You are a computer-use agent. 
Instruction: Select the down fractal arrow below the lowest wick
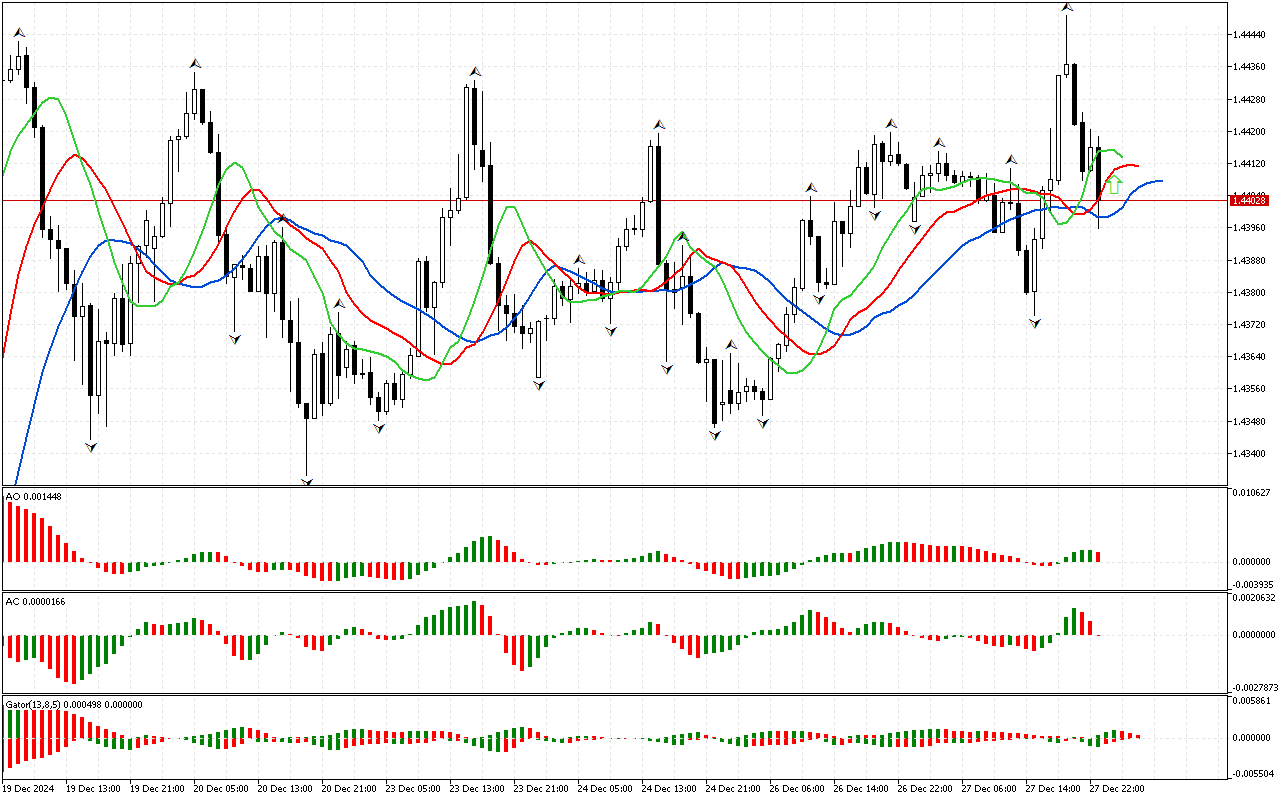click(307, 482)
